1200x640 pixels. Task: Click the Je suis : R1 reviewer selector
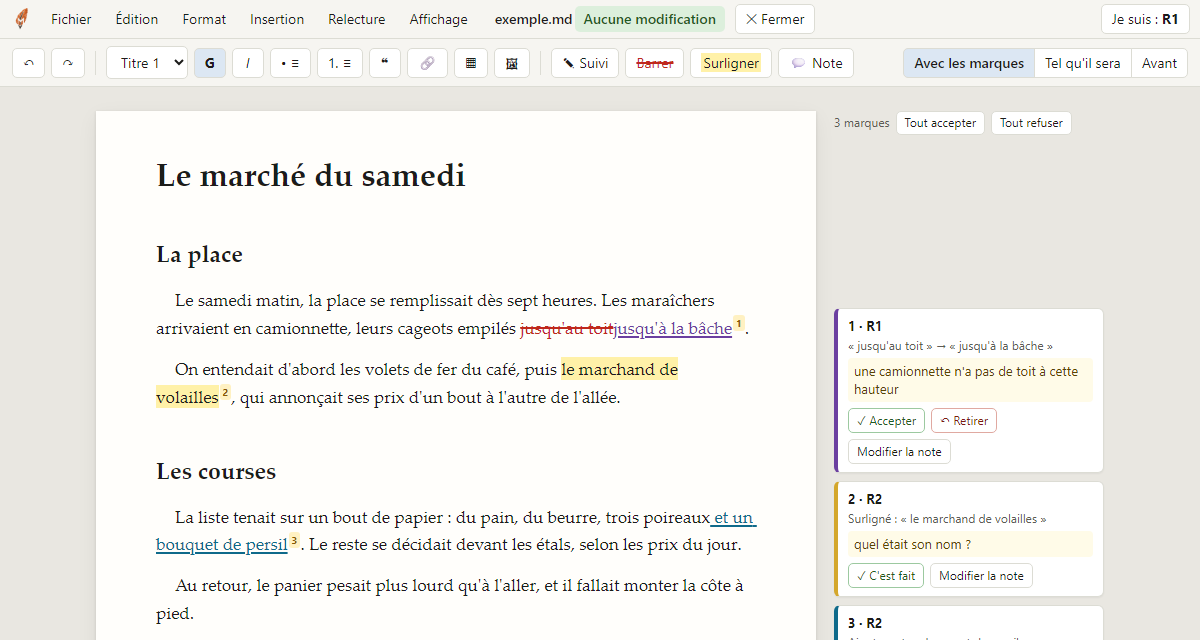[1145, 19]
